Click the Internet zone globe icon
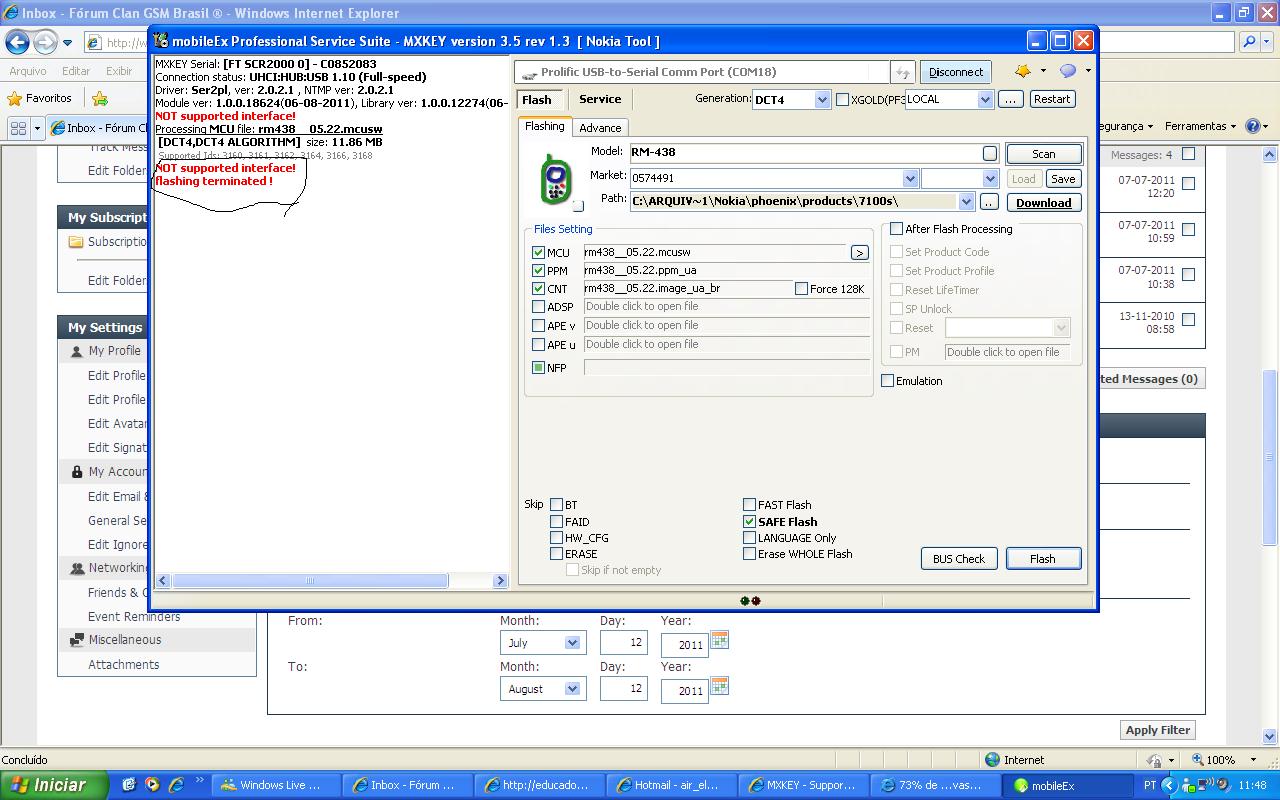 tap(992, 760)
